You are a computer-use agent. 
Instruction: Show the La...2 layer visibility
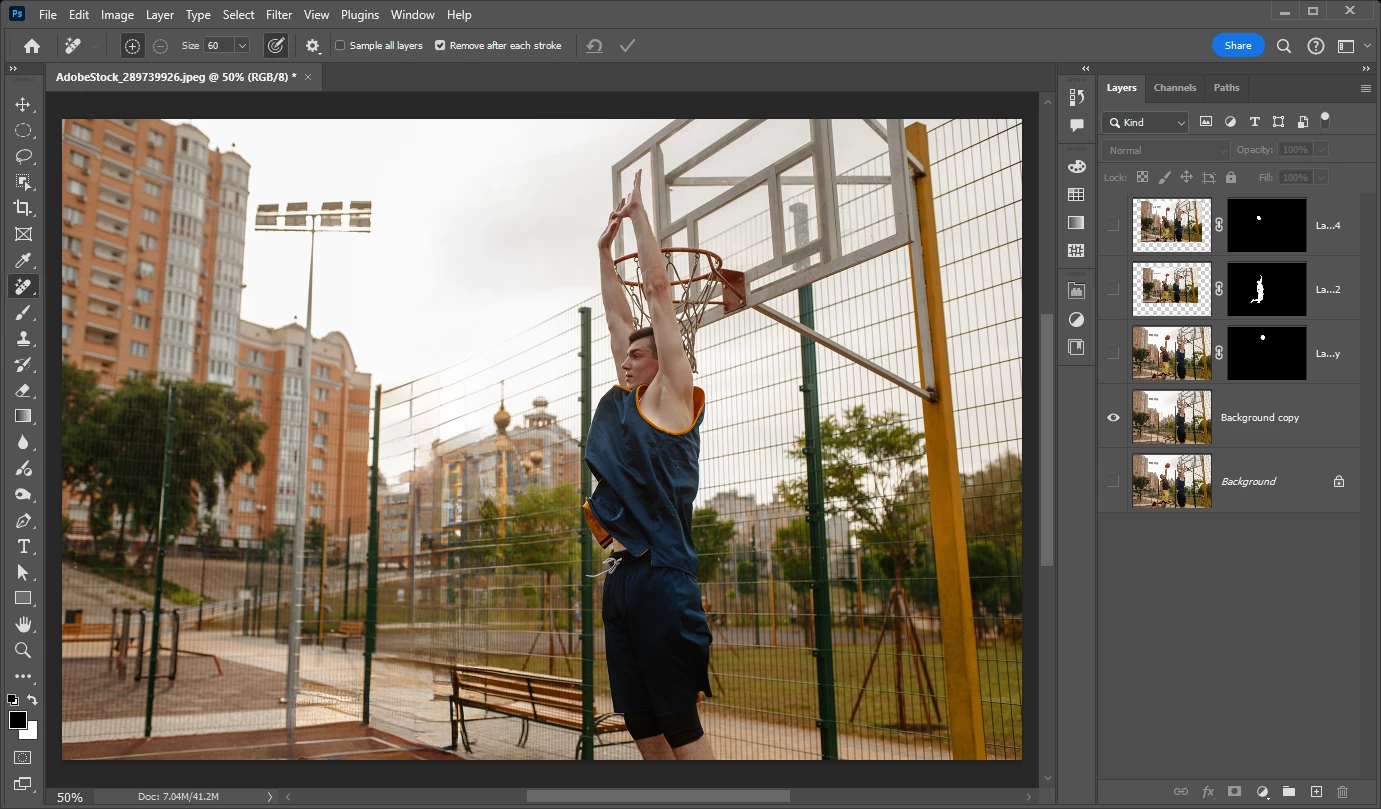click(x=1113, y=290)
